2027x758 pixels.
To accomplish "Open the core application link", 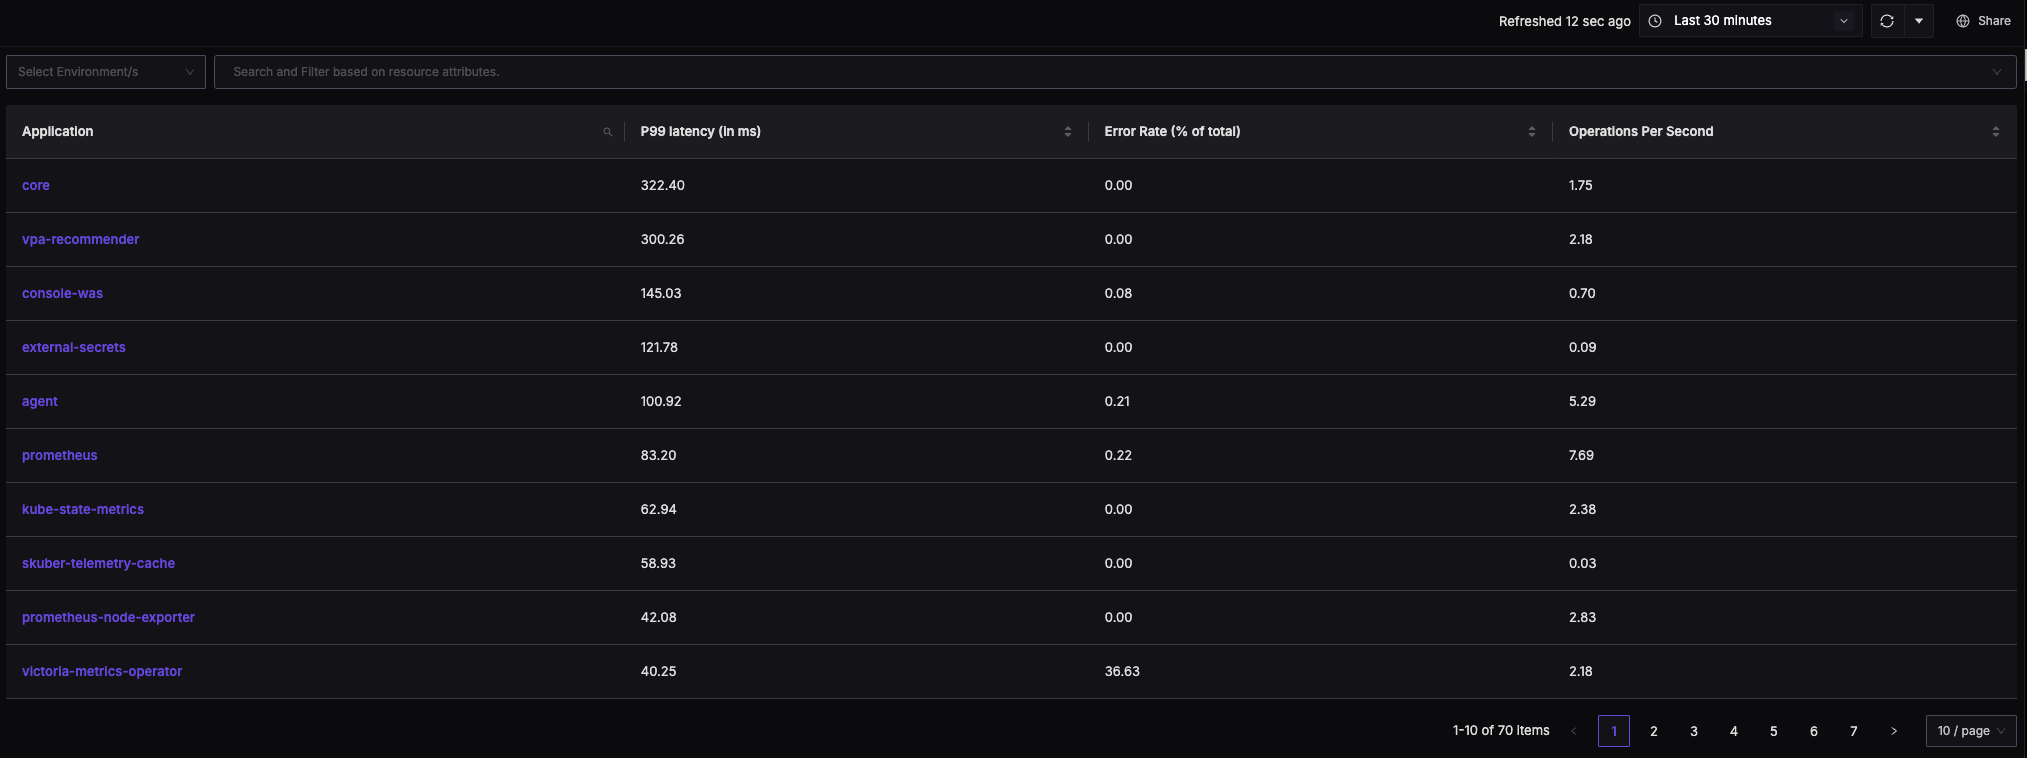I will tap(36, 185).
